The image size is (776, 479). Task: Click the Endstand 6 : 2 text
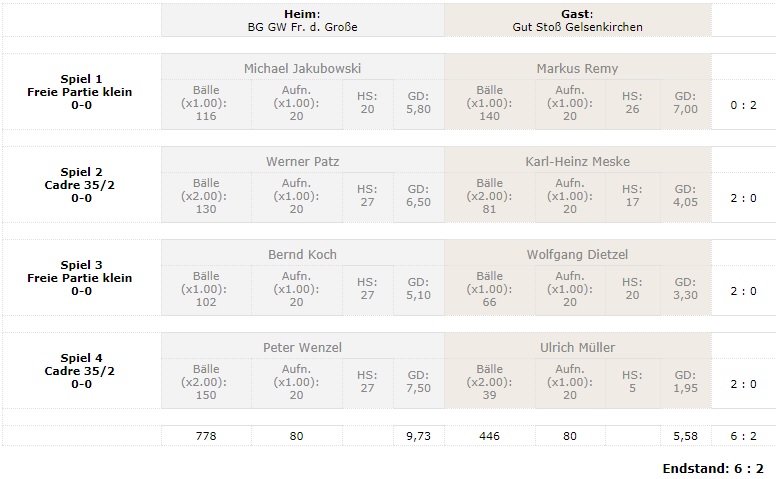click(712, 468)
